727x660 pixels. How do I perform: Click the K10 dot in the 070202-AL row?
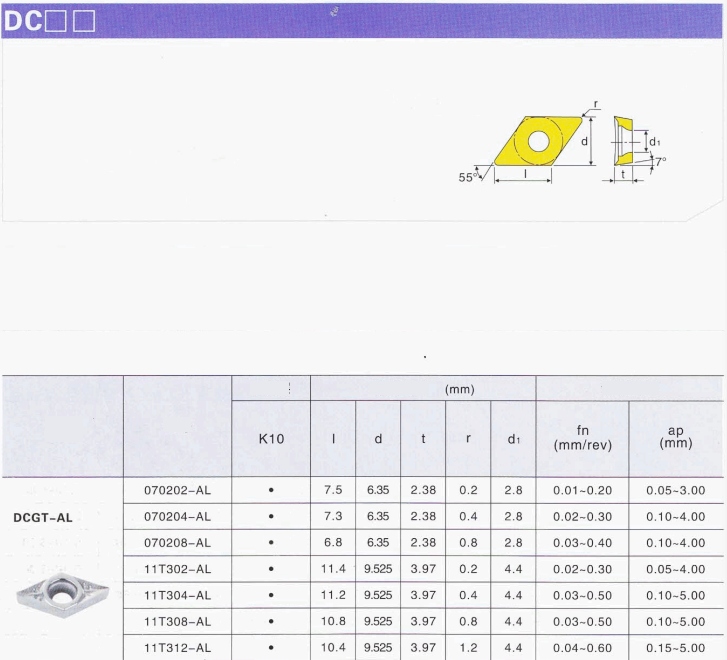click(x=271, y=490)
